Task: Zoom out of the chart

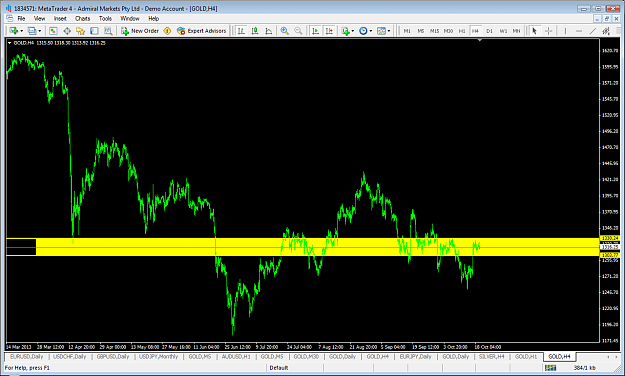Action: [x=298, y=31]
